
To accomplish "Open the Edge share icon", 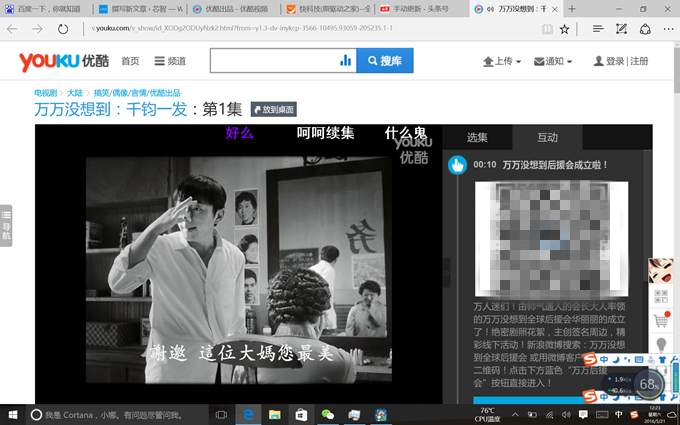I will [x=645, y=29].
